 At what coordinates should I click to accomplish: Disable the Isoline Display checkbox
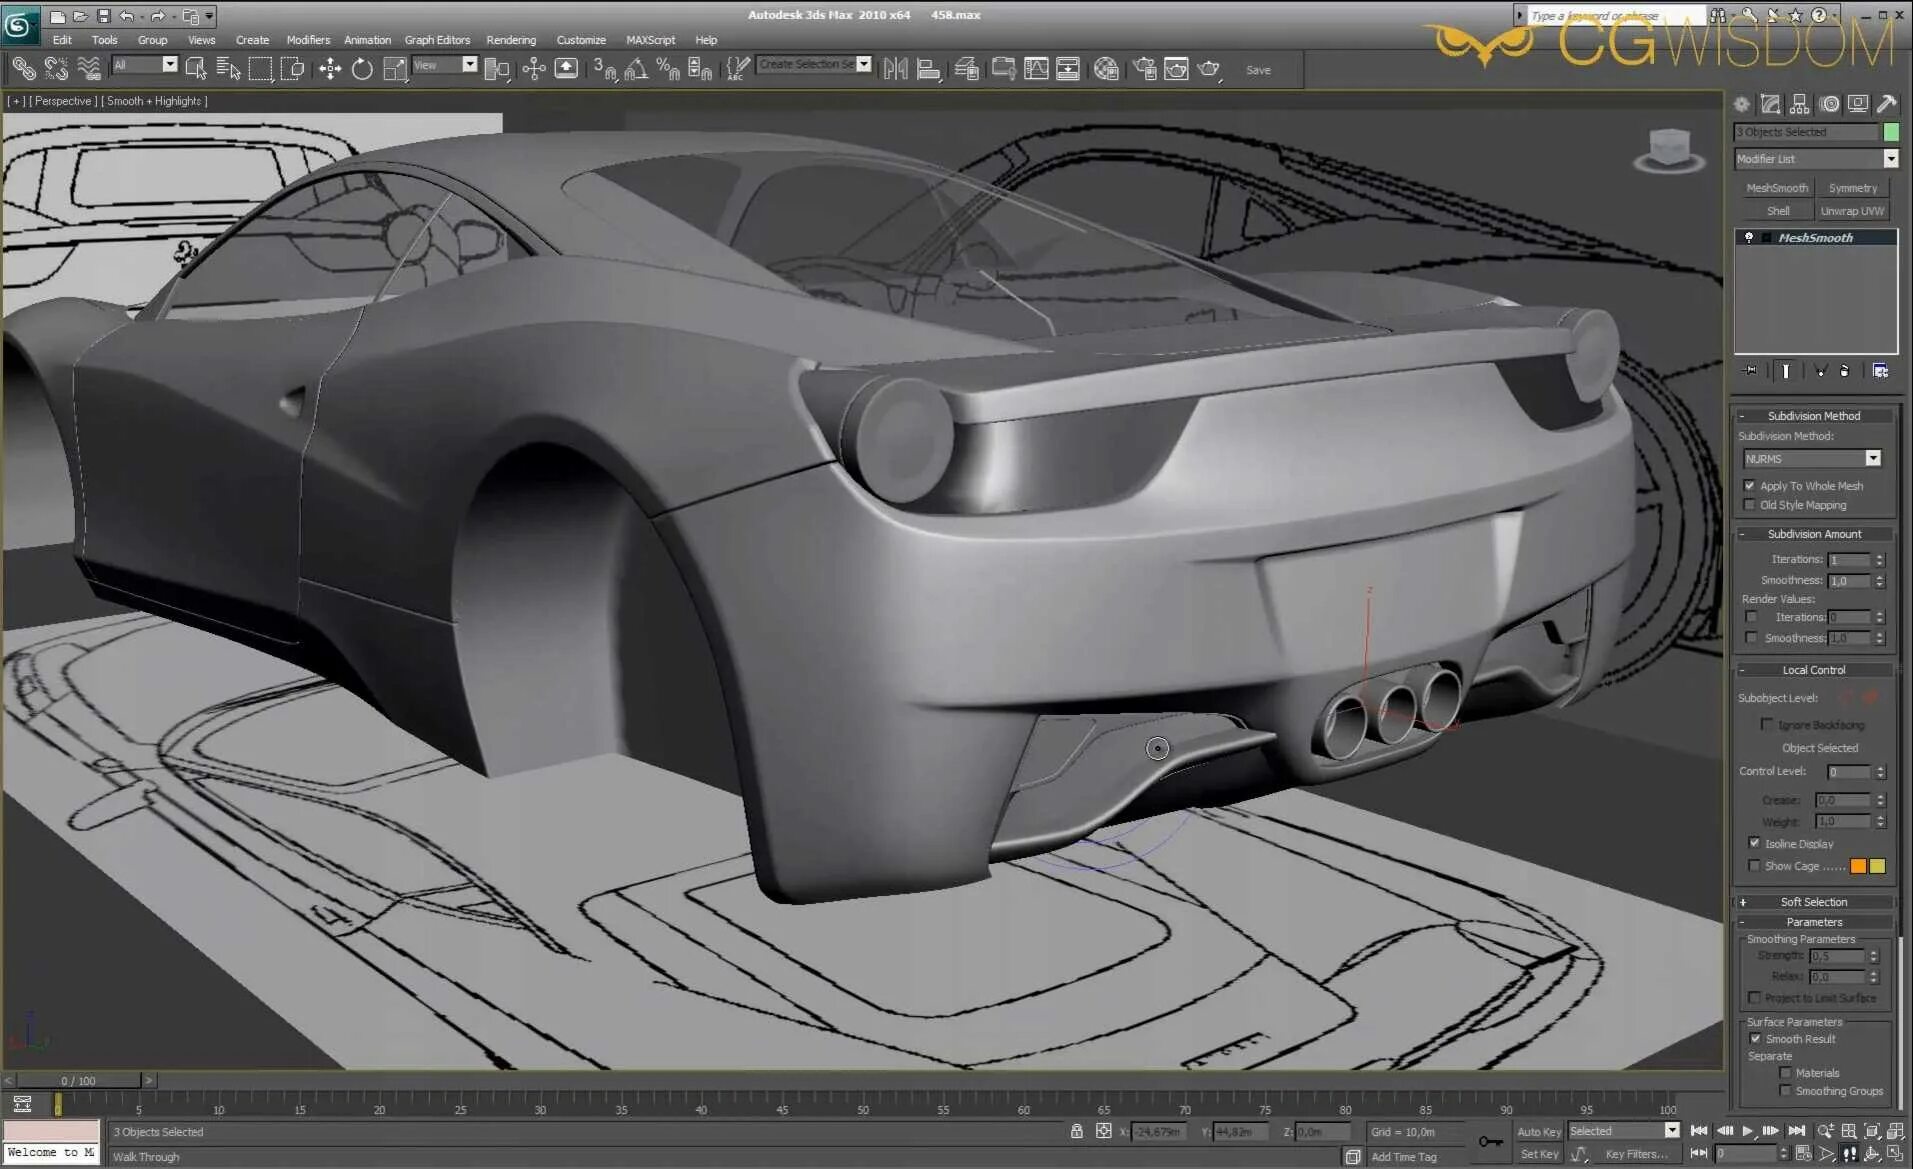[x=1754, y=843]
